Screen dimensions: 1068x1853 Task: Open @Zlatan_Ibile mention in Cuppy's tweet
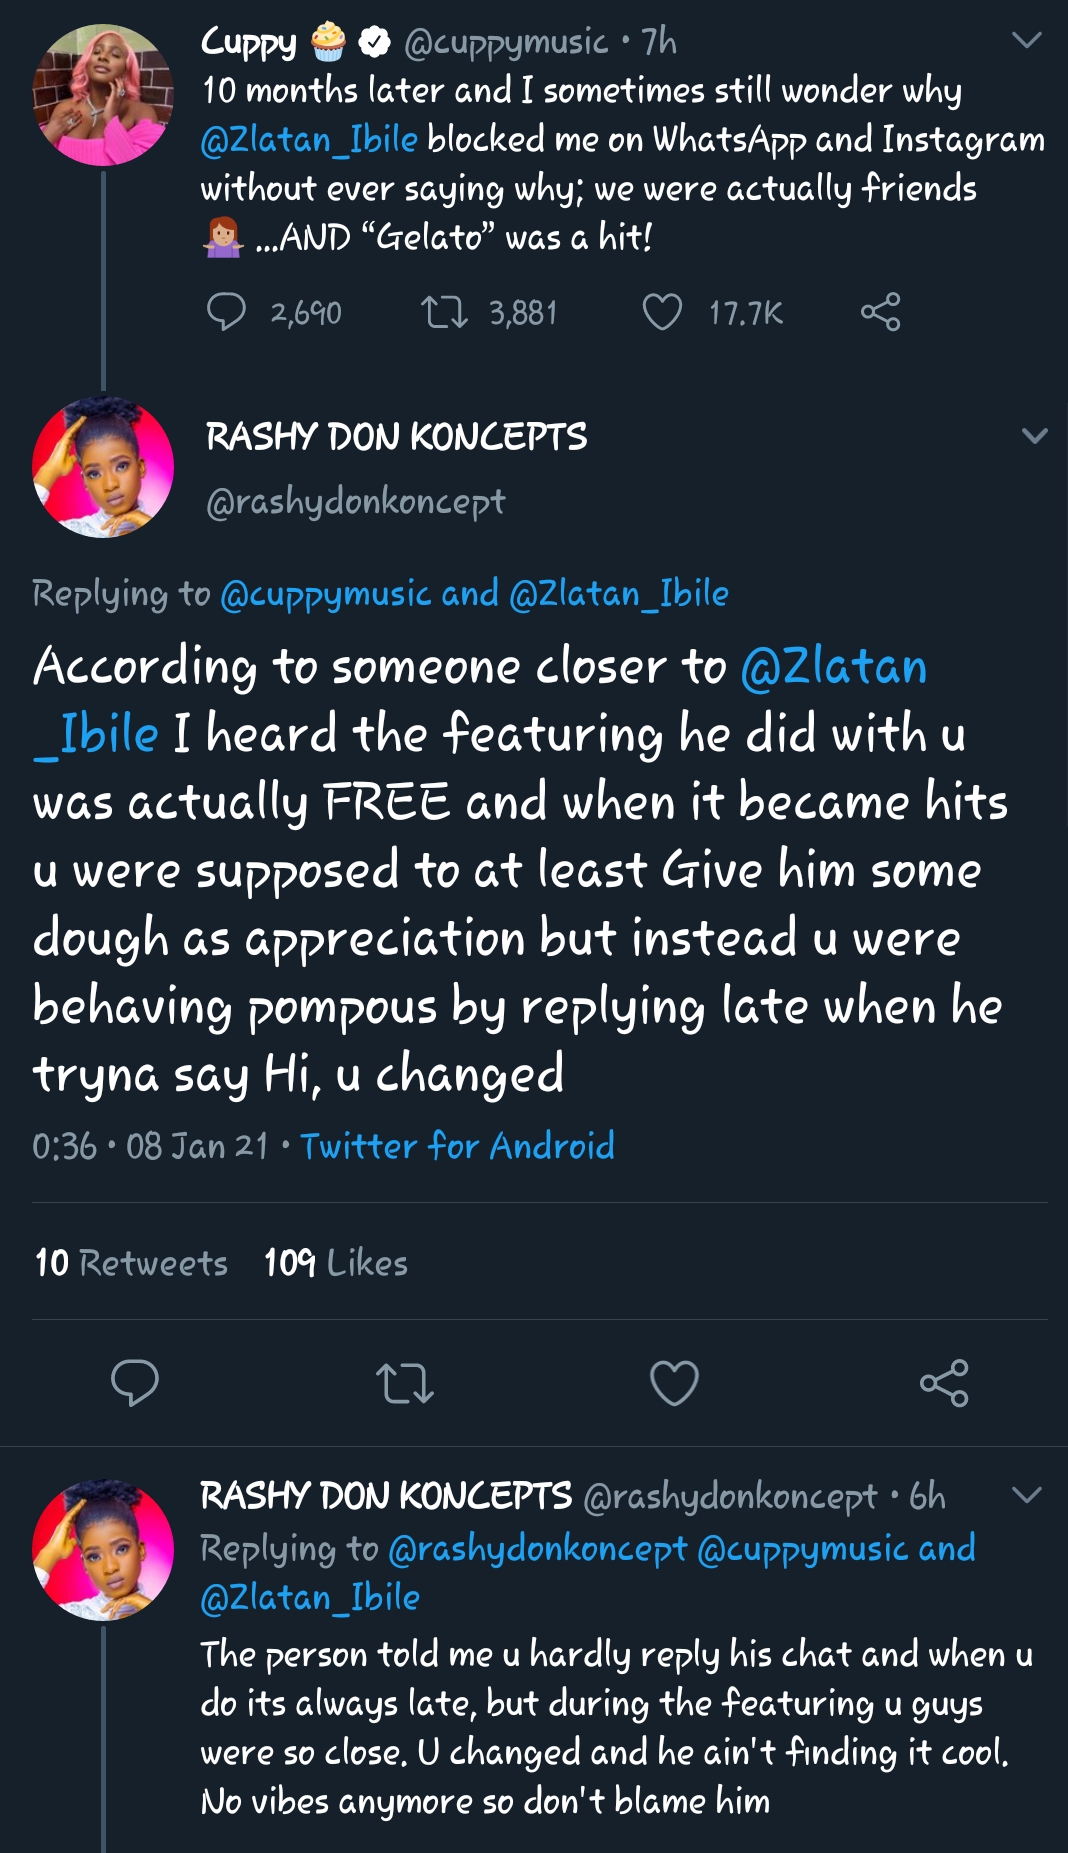click(x=309, y=139)
